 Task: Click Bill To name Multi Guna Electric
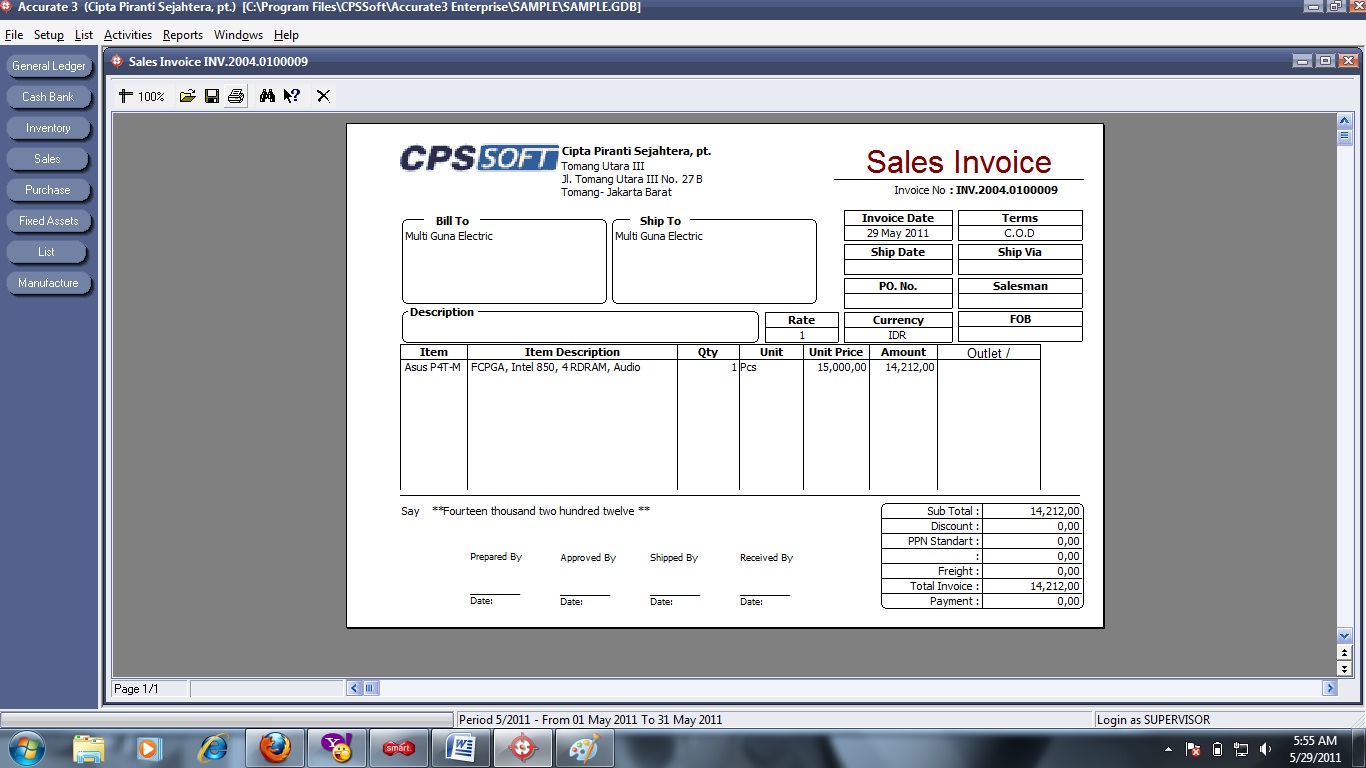pyautogui.click(x=449, y=236)
